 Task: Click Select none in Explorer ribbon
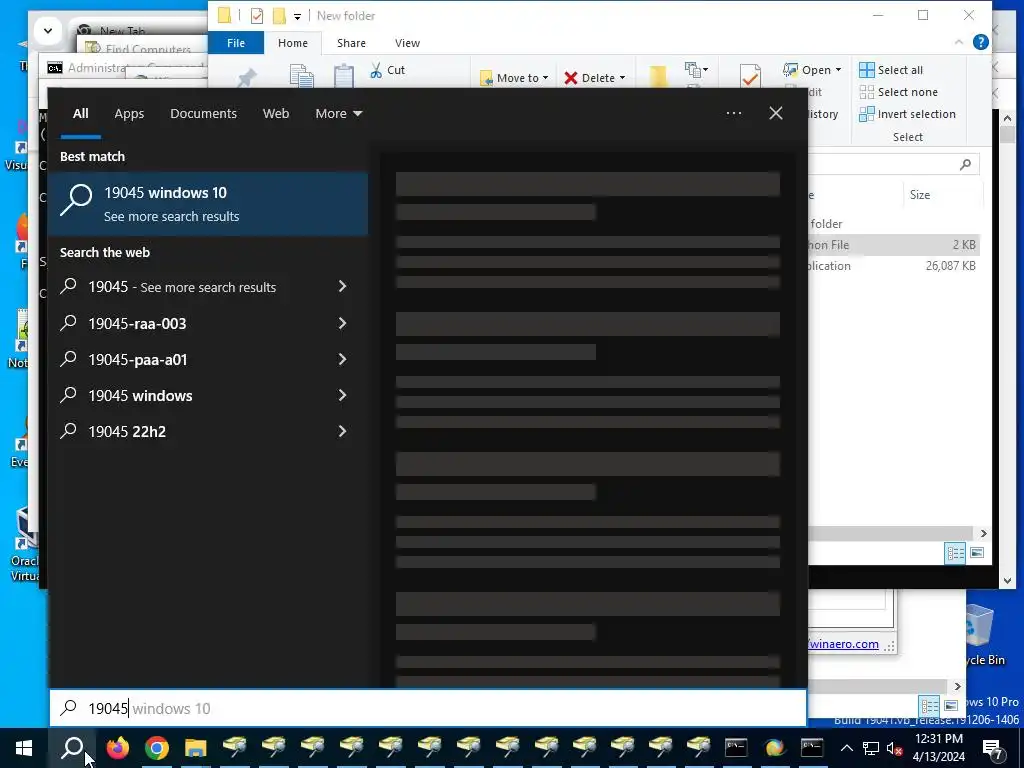(898, 92)
